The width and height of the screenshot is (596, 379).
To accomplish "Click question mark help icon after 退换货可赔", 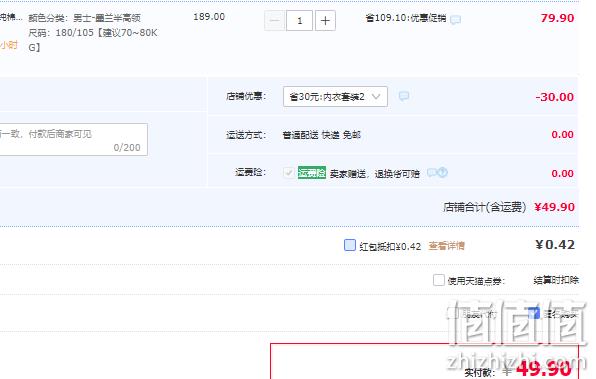I will coord(442,173).
